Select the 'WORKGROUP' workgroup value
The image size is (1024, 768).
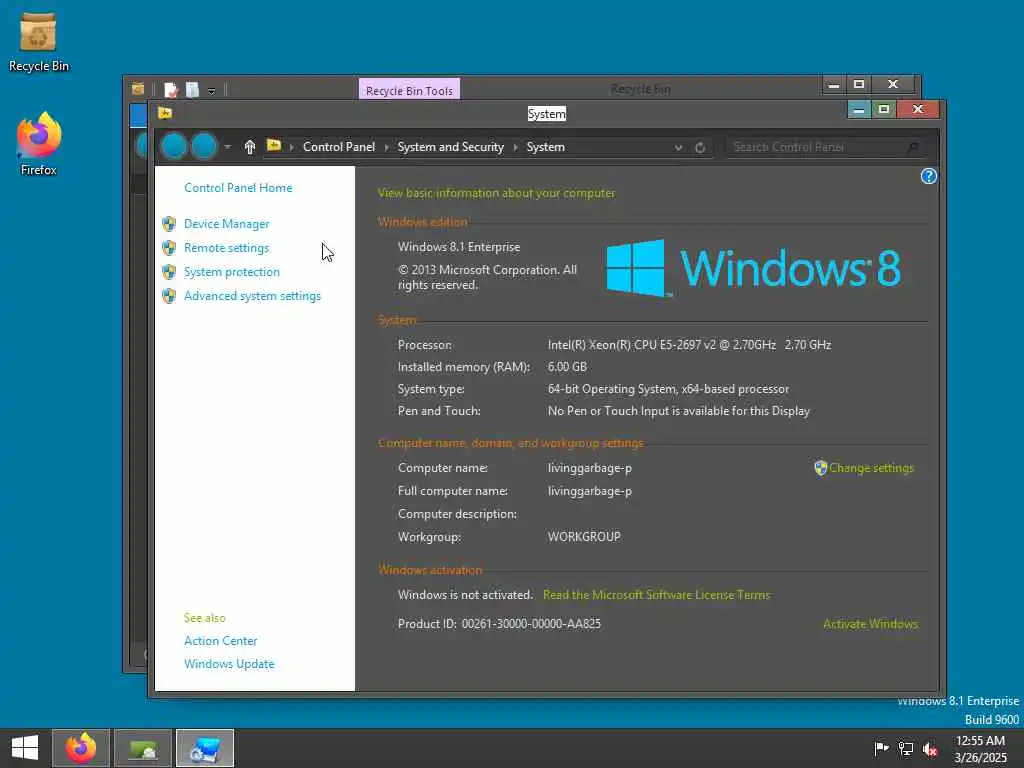point(584,536)
